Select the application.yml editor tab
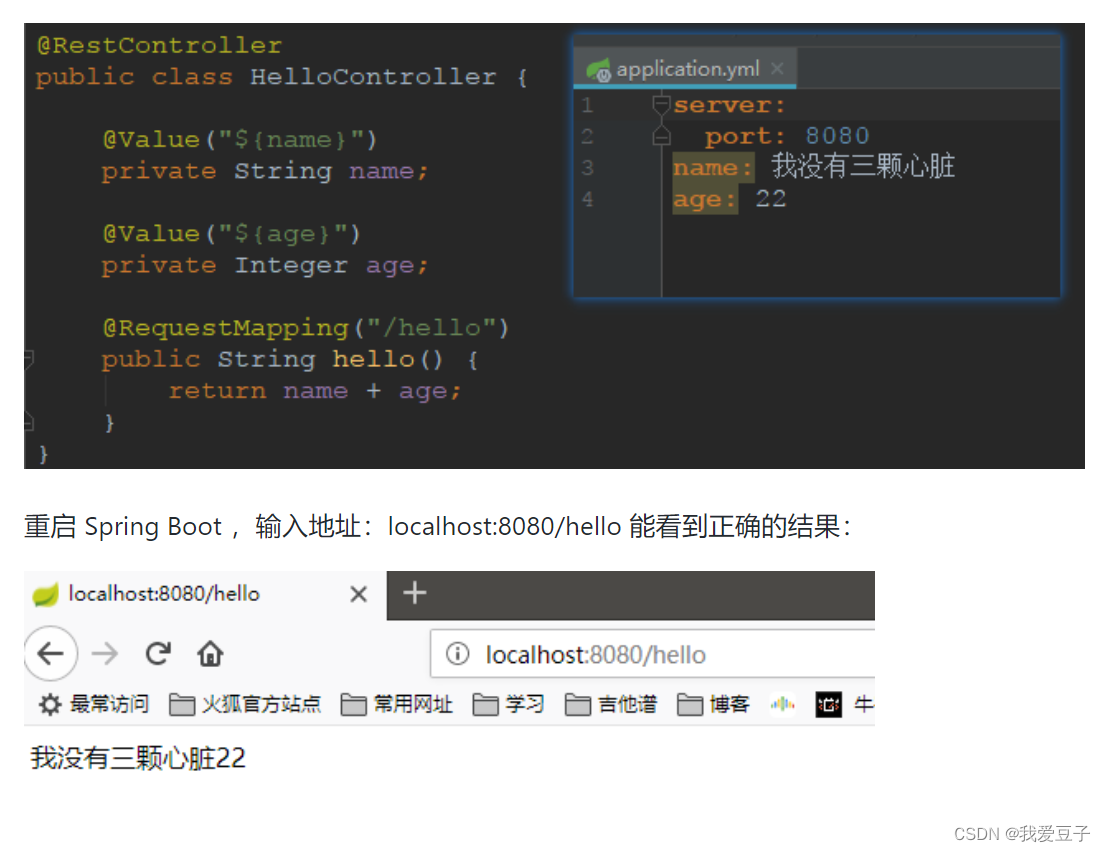This screenshot has width=1106, height=852. click(685, 68)
